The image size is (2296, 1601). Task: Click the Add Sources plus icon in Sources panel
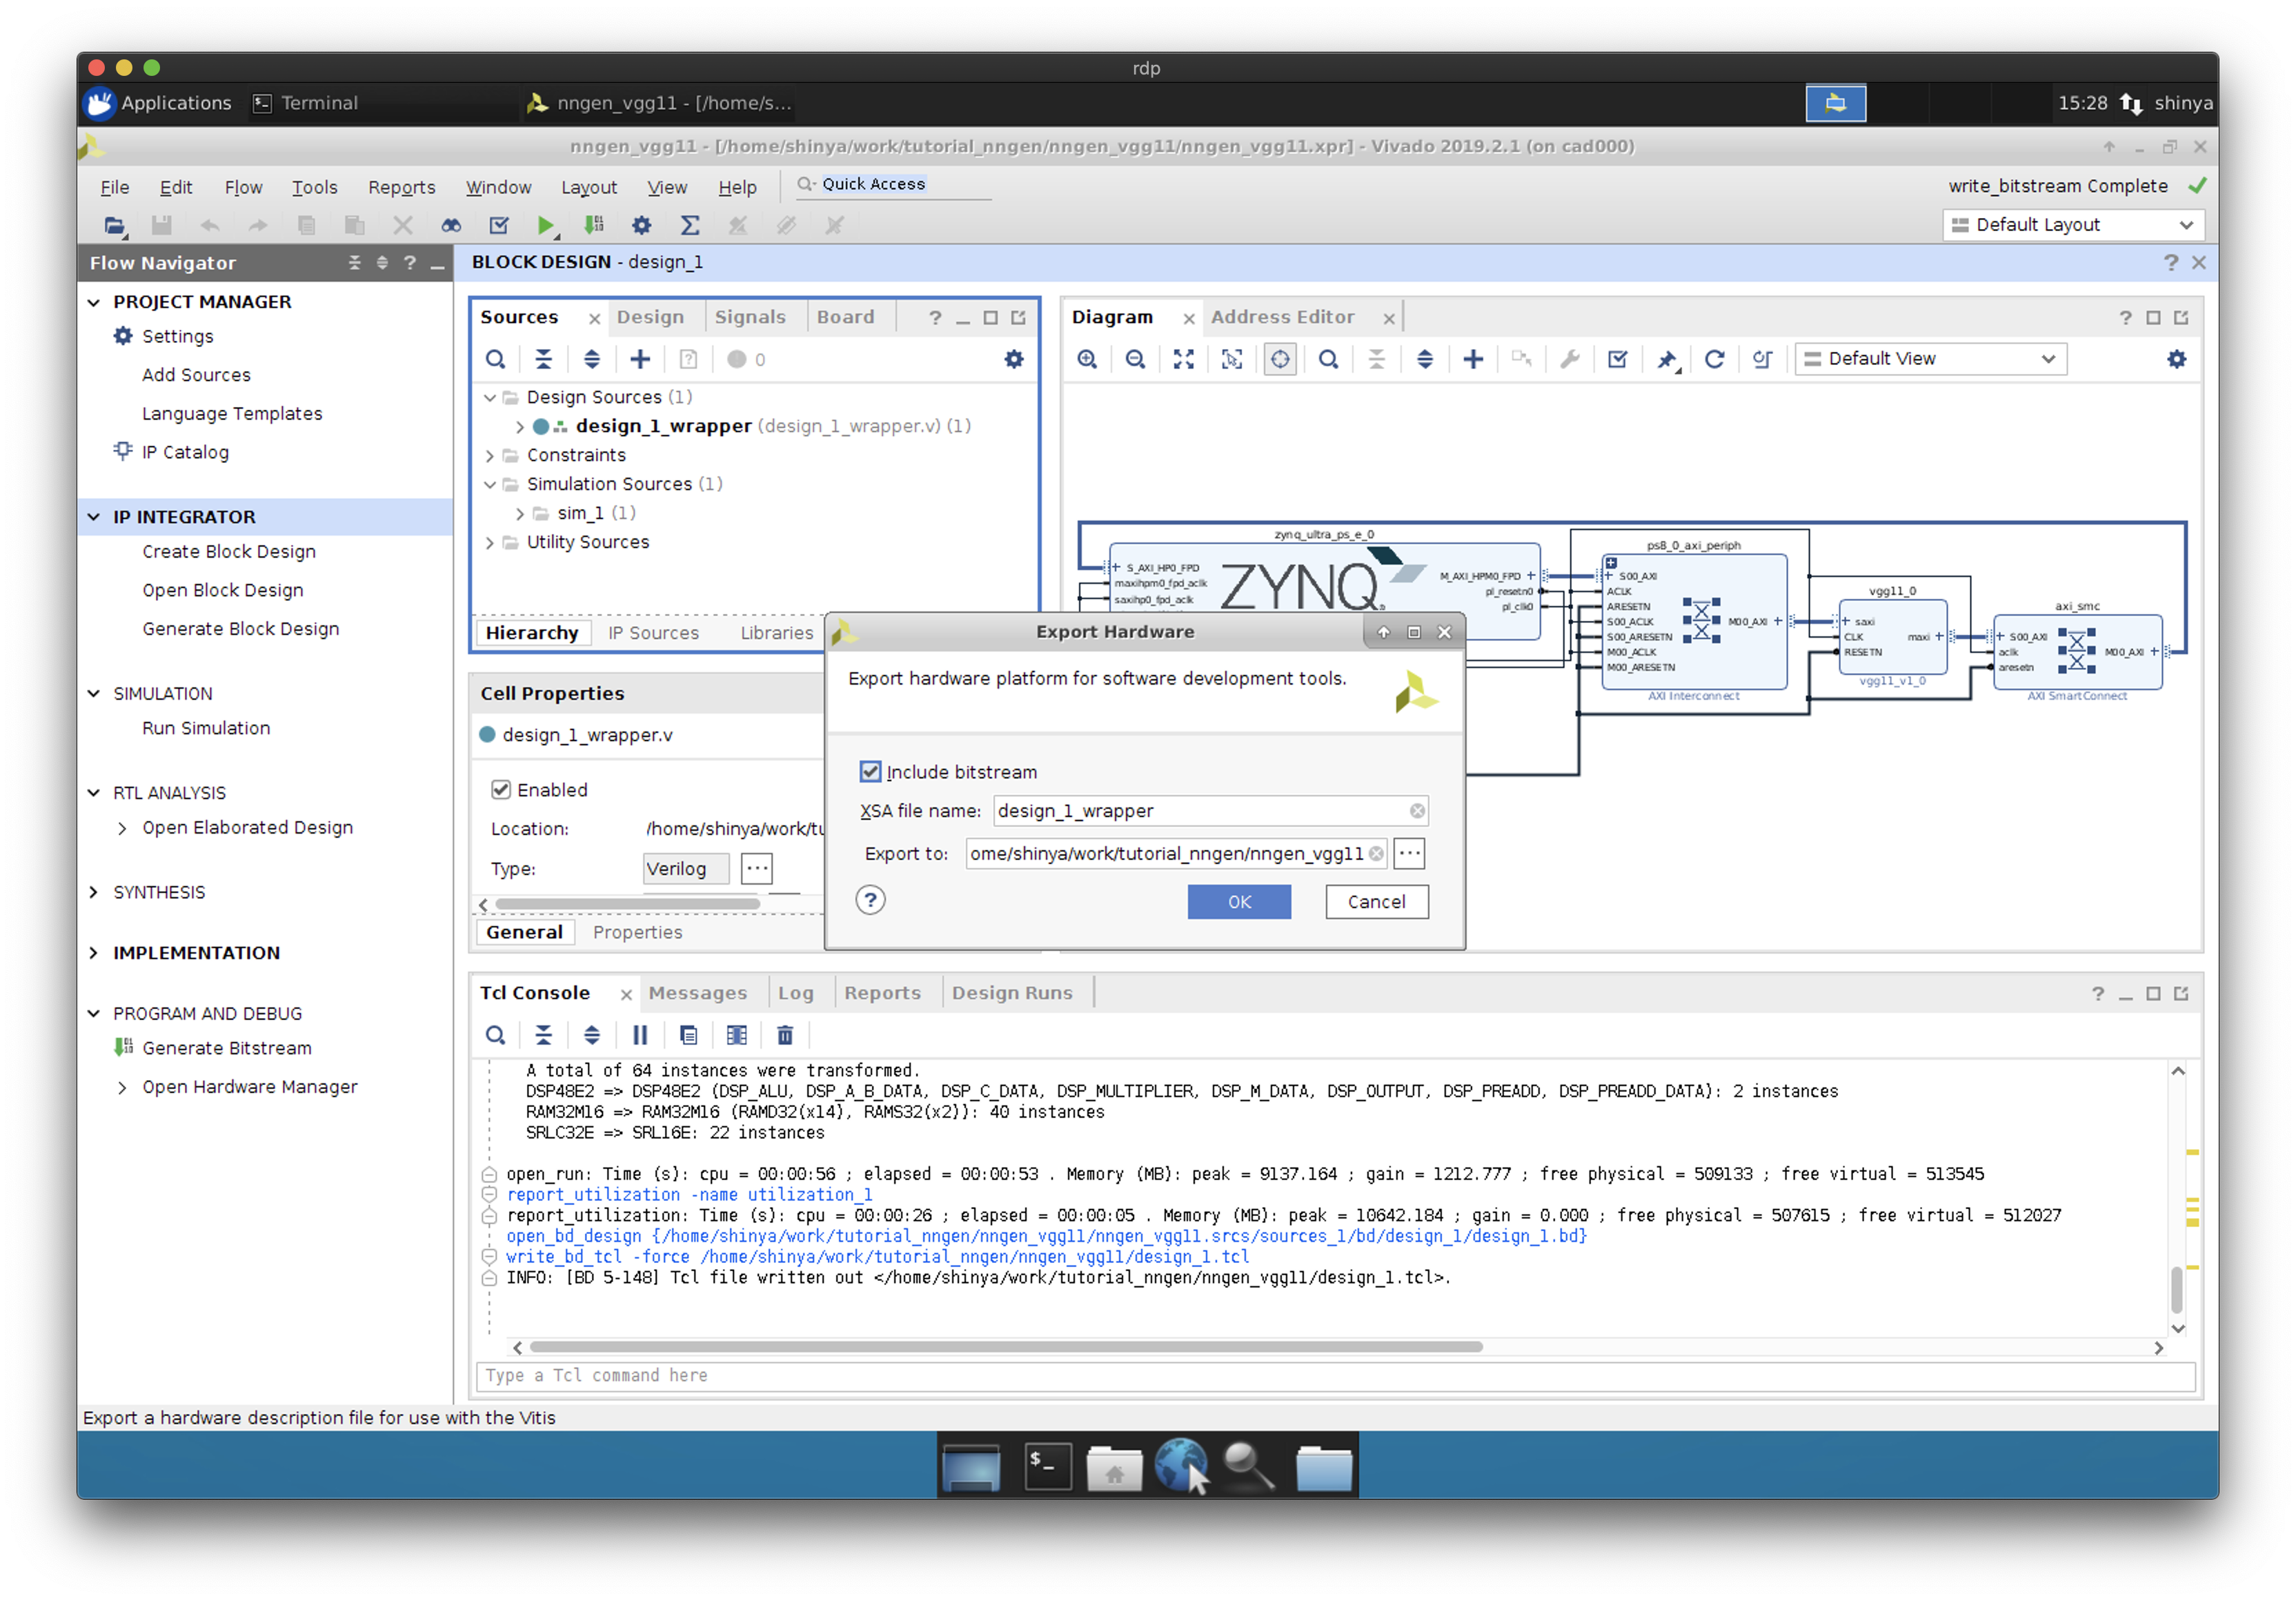pyautogui.click(x=640, y=359)
